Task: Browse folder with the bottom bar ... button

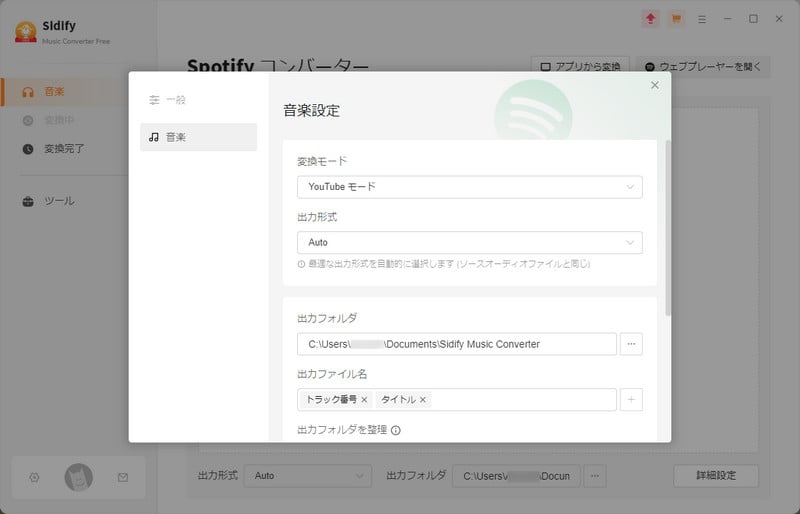Action: coord(595,476)
